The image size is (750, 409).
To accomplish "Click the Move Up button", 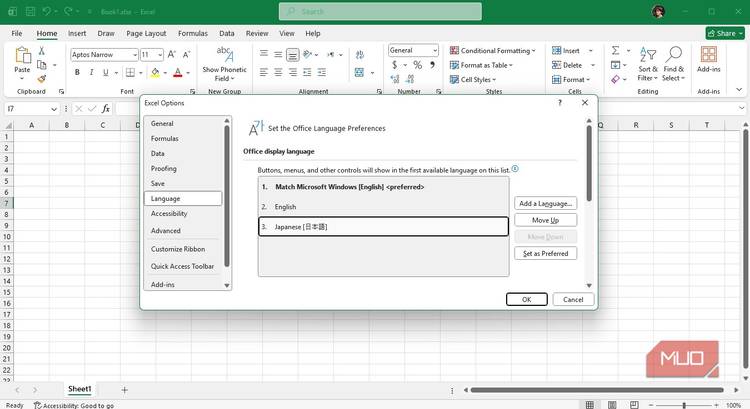I will [545, 220].
